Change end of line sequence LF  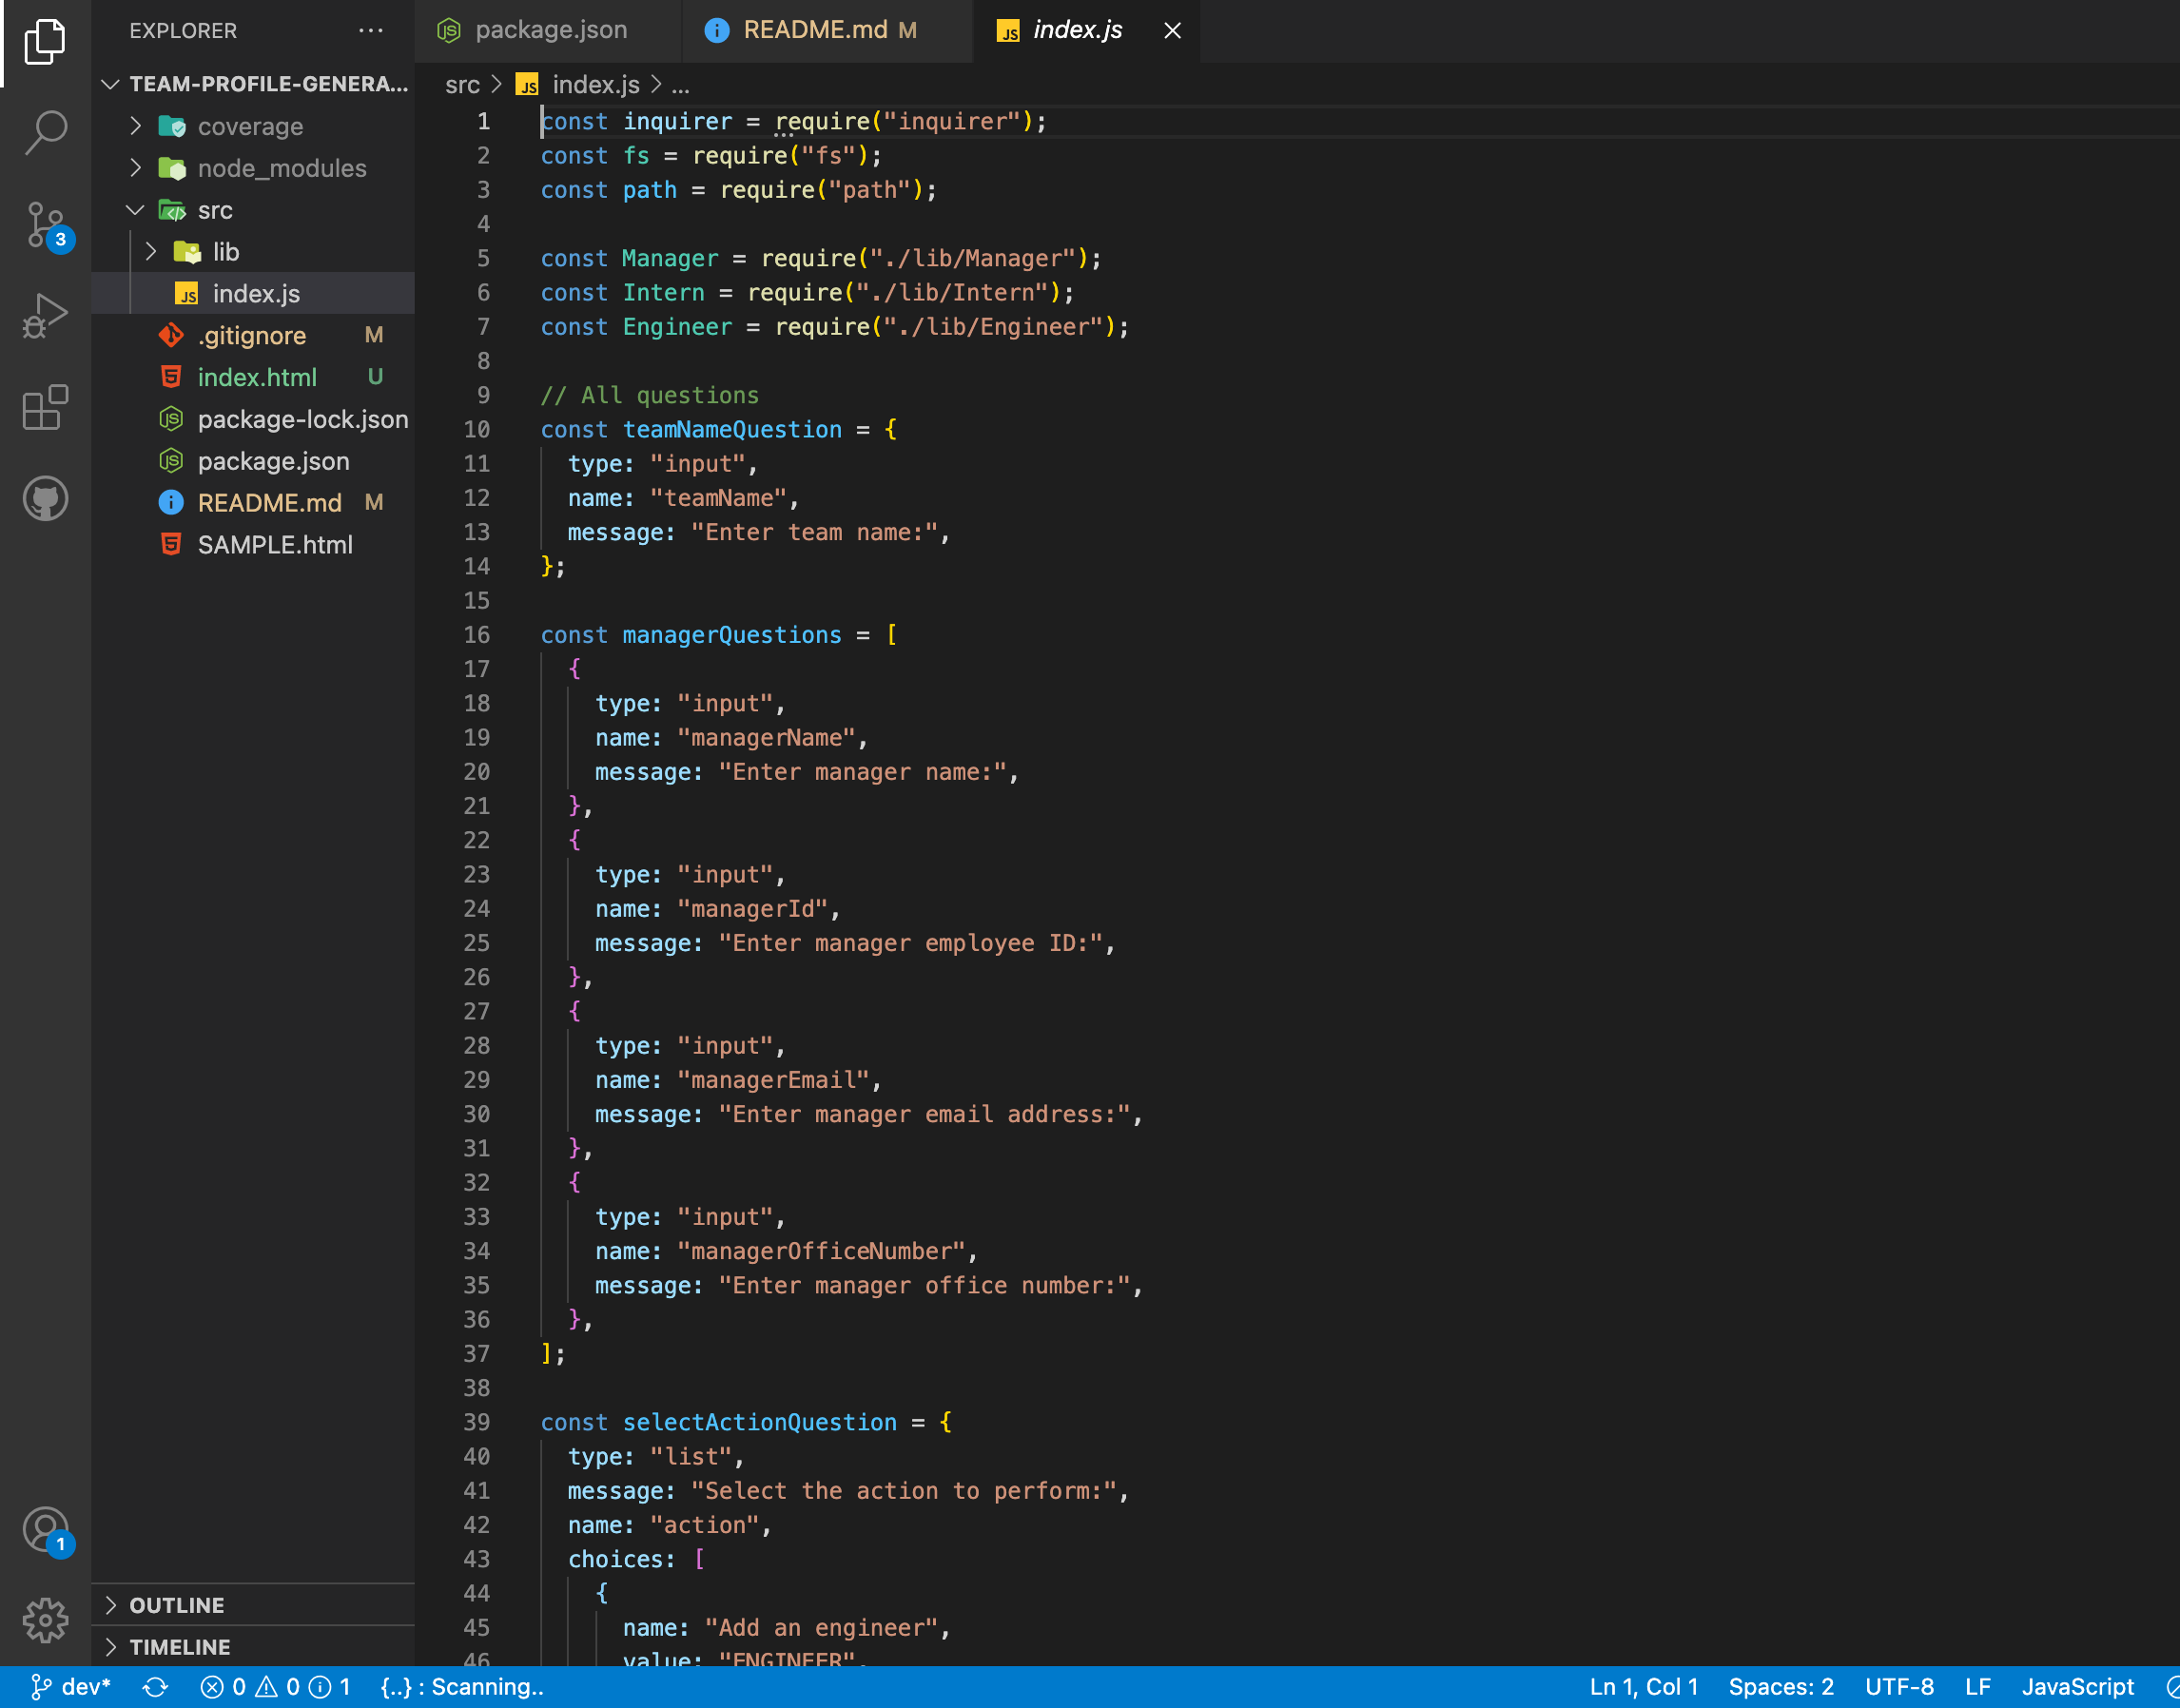point(1977,1687)
